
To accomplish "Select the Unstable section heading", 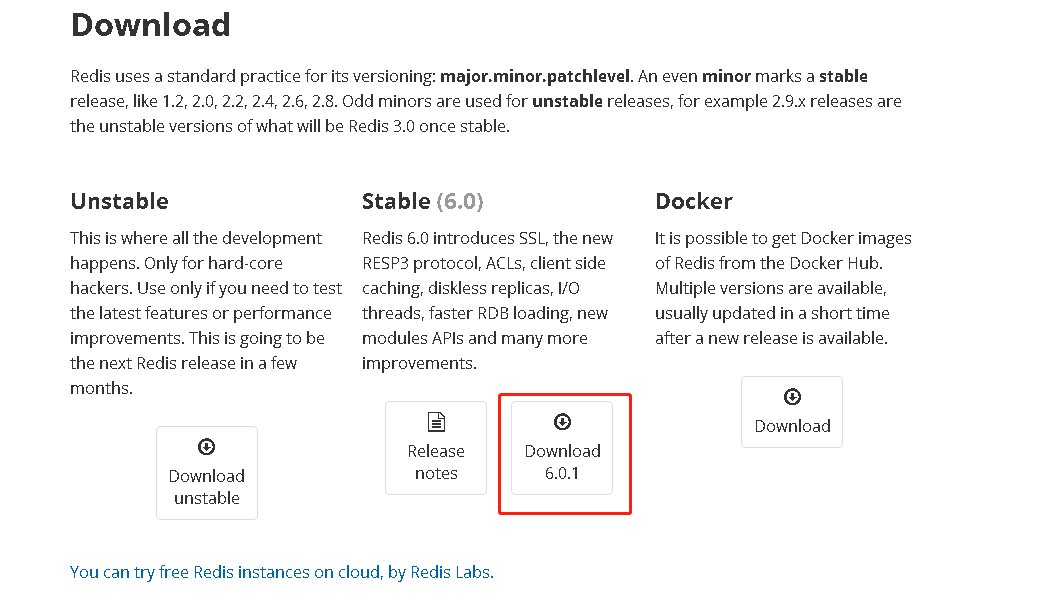I will (x=119, y=201).
